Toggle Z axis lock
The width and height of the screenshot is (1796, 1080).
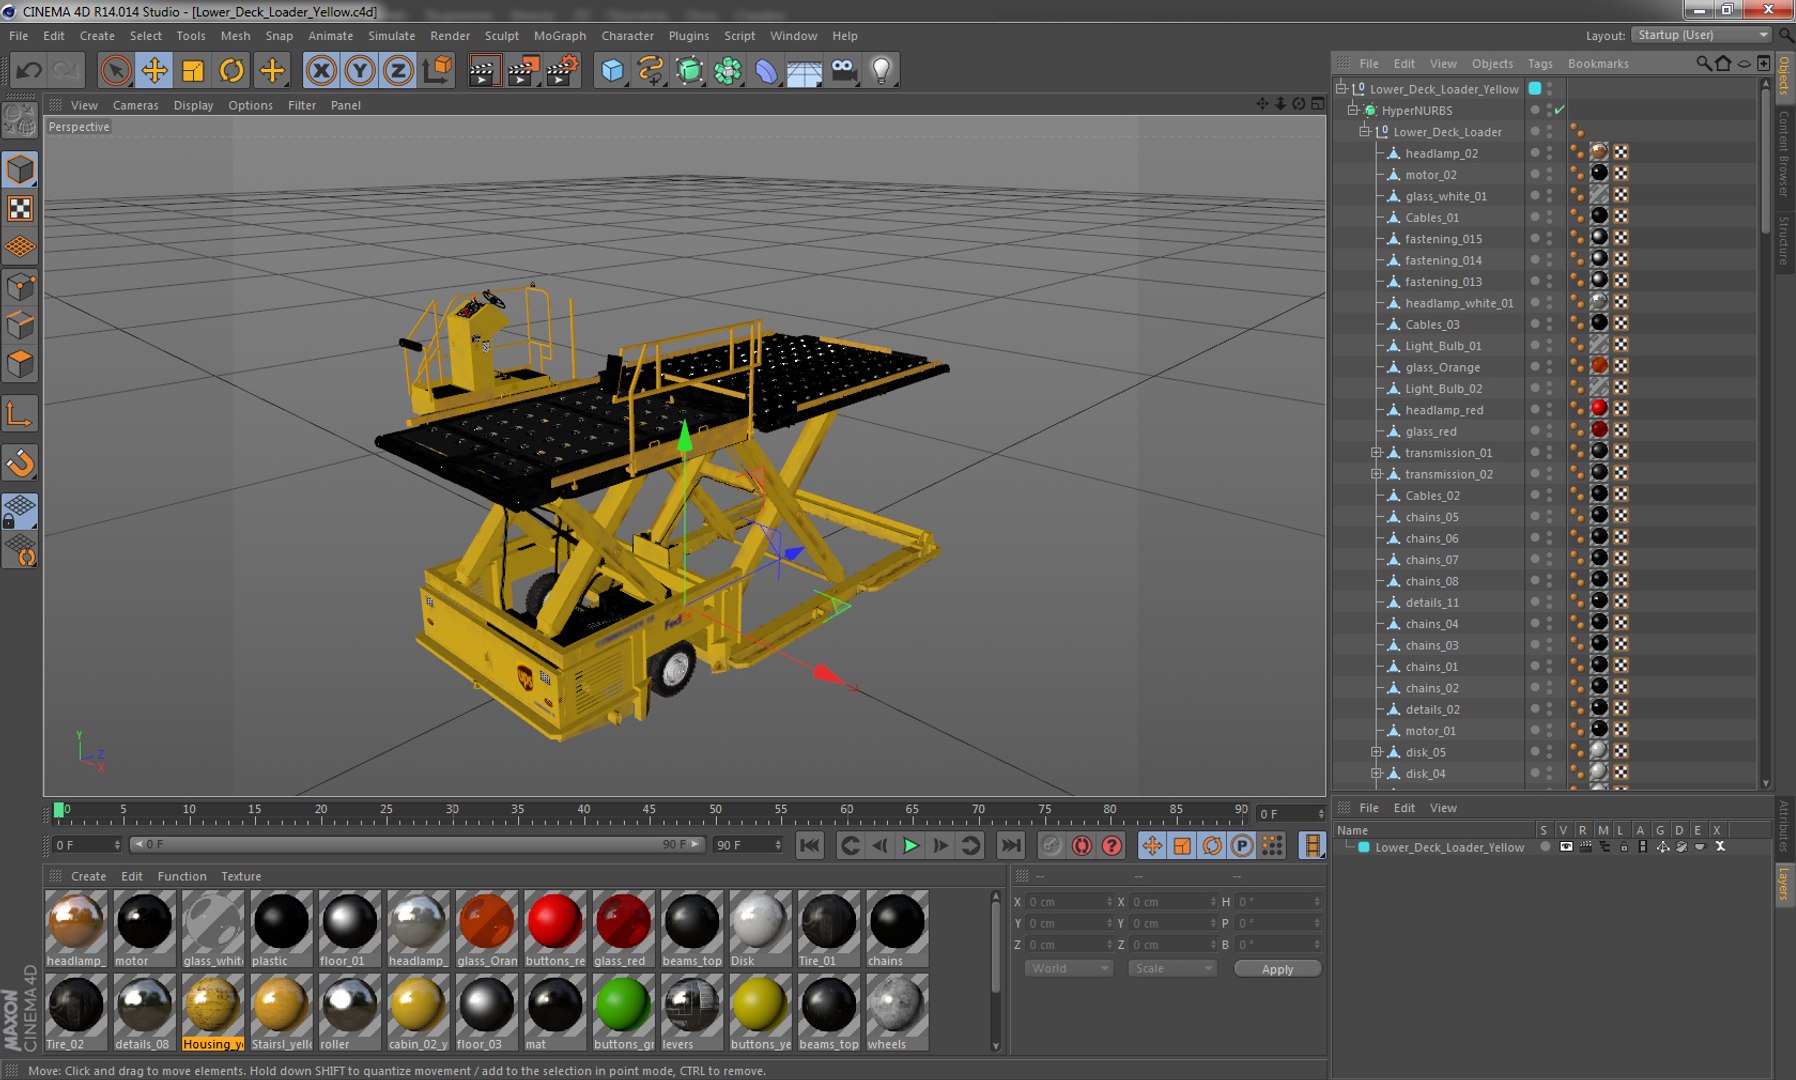pyautogui.click(x=398, y=70)
